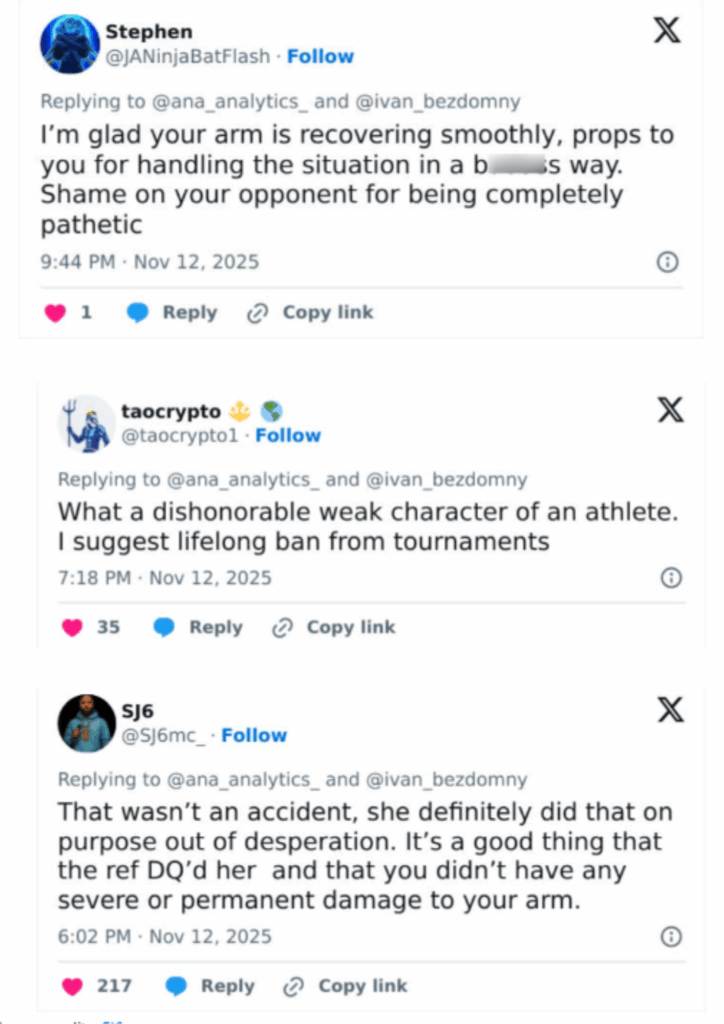724x1024 pixels.
Task: Copy link to Stephen's tweet
Action: (x=310, y=313)
